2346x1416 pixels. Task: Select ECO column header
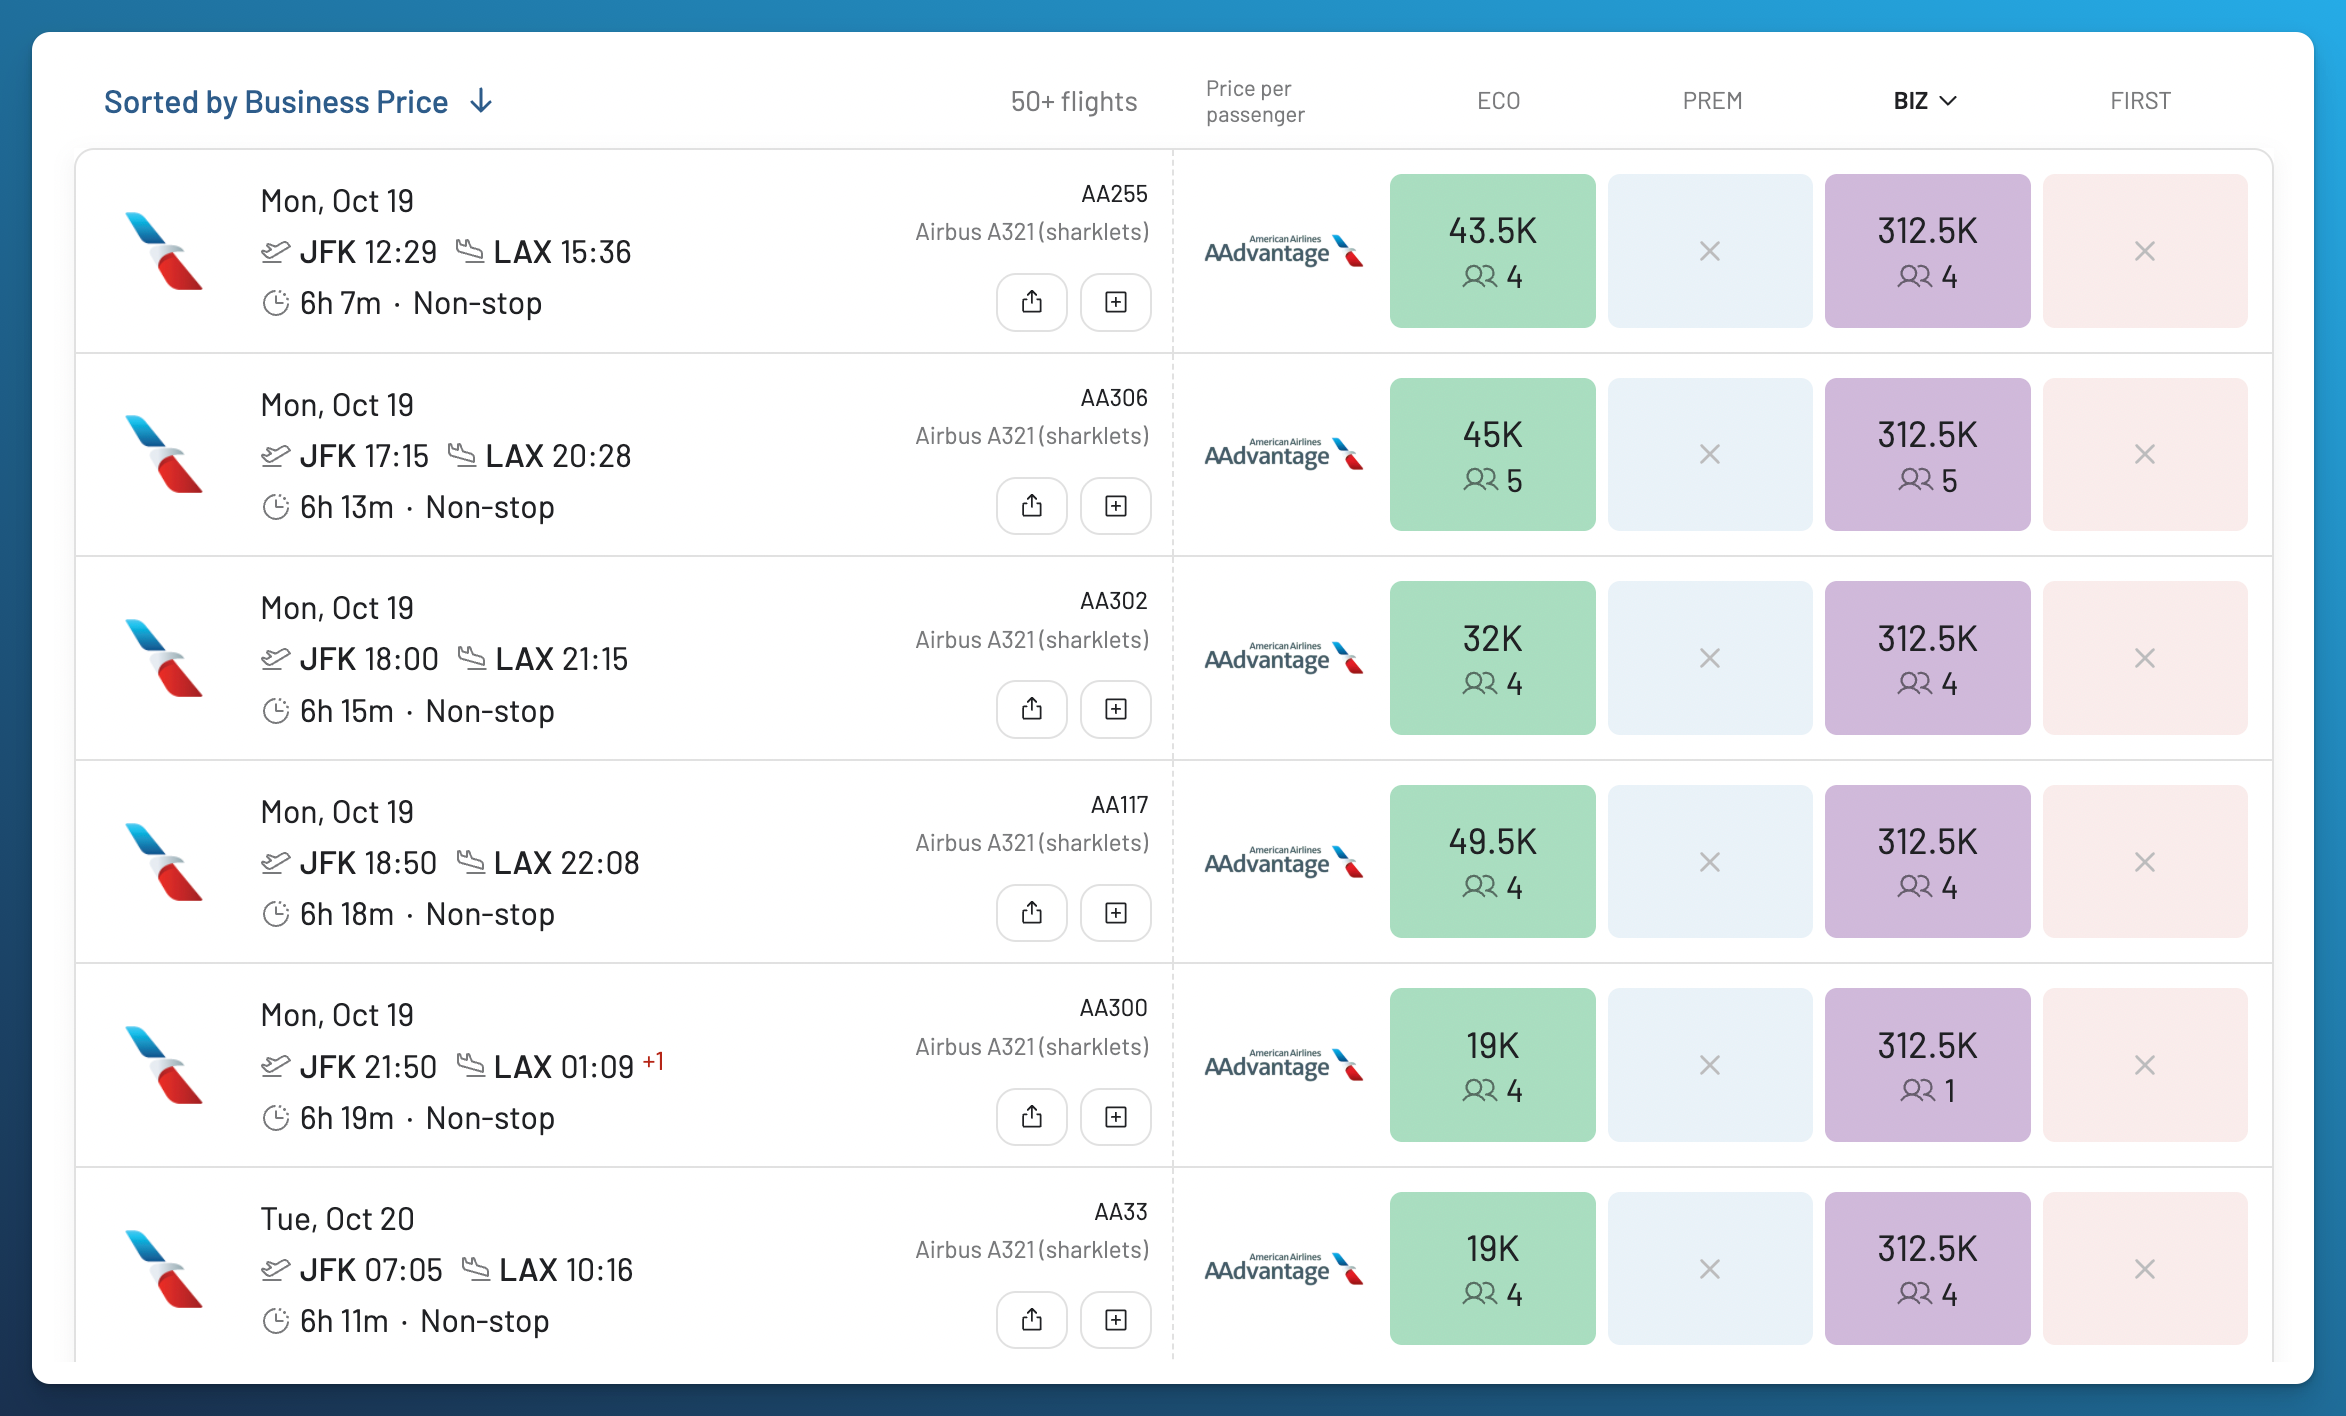coord(1498,101)
